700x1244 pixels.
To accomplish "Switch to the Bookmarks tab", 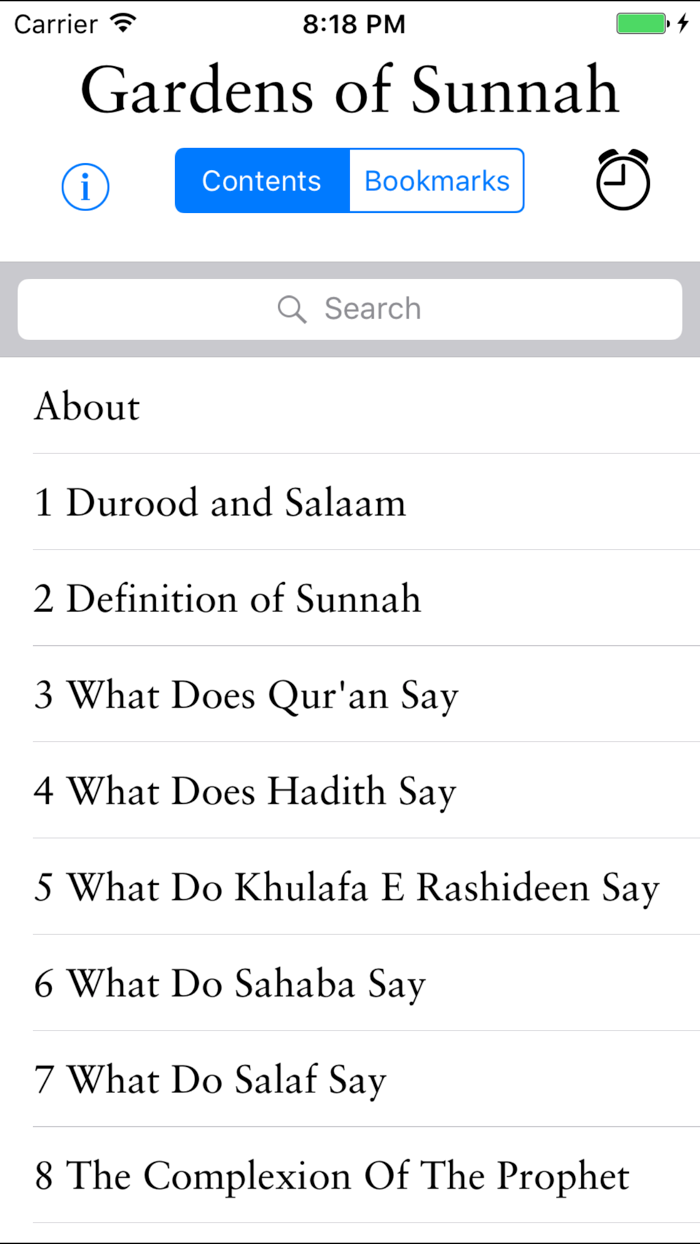I will tap(437, 181).
